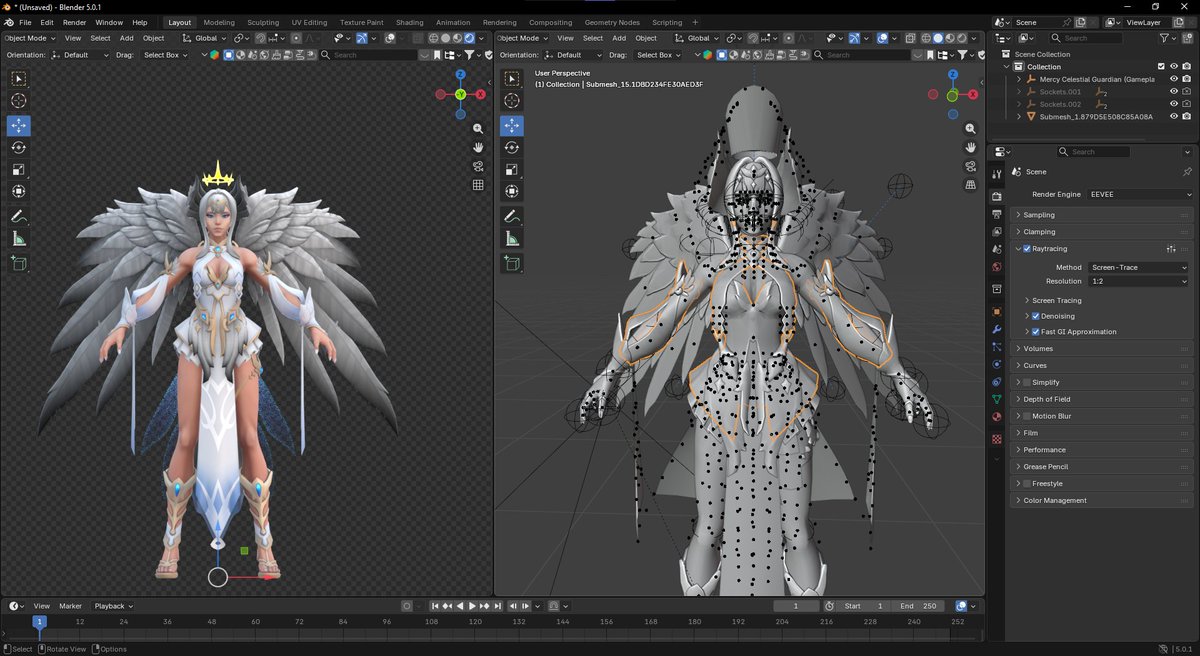This screenshot has width=1200, height=656.
Task: Open the Render Engine EEVEE dropdown
Action: click(x=1137, y=194)
